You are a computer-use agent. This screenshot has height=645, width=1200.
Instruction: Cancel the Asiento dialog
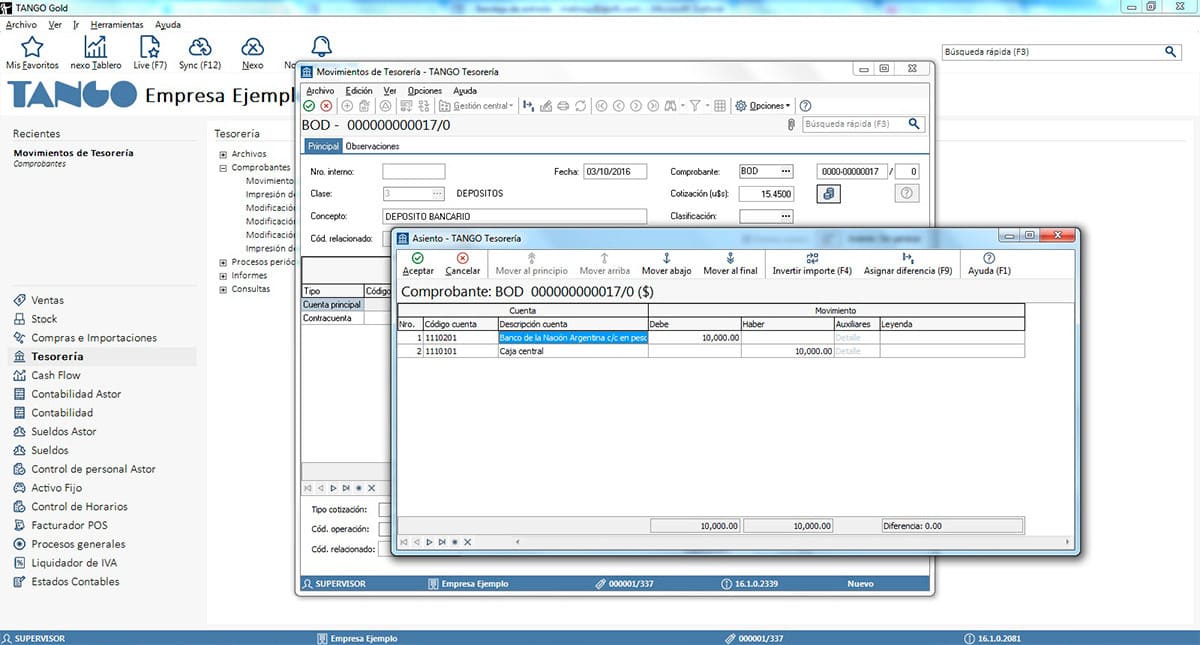tap(462, 264)
